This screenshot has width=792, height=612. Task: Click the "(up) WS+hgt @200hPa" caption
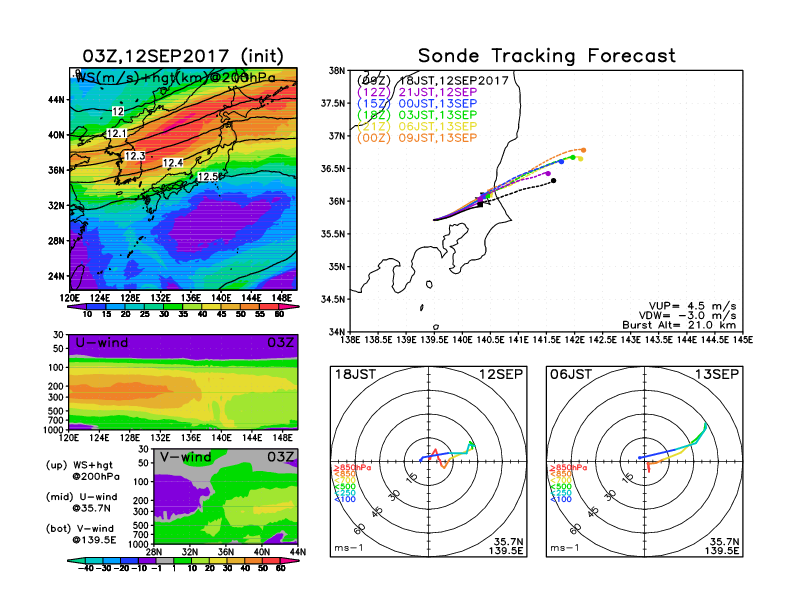[x=83, y=470]
